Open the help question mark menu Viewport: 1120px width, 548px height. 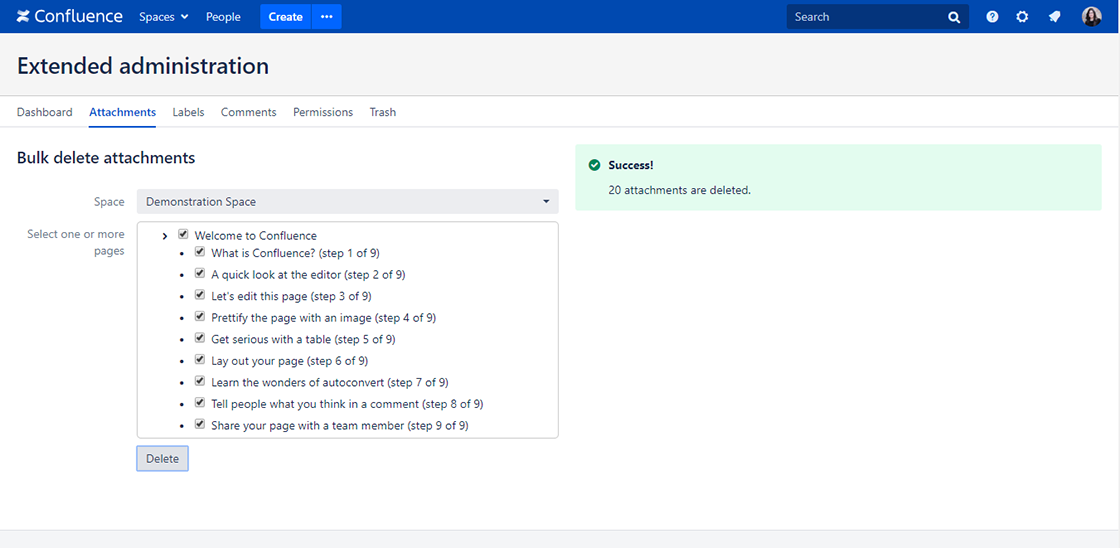tap(992, 17)
